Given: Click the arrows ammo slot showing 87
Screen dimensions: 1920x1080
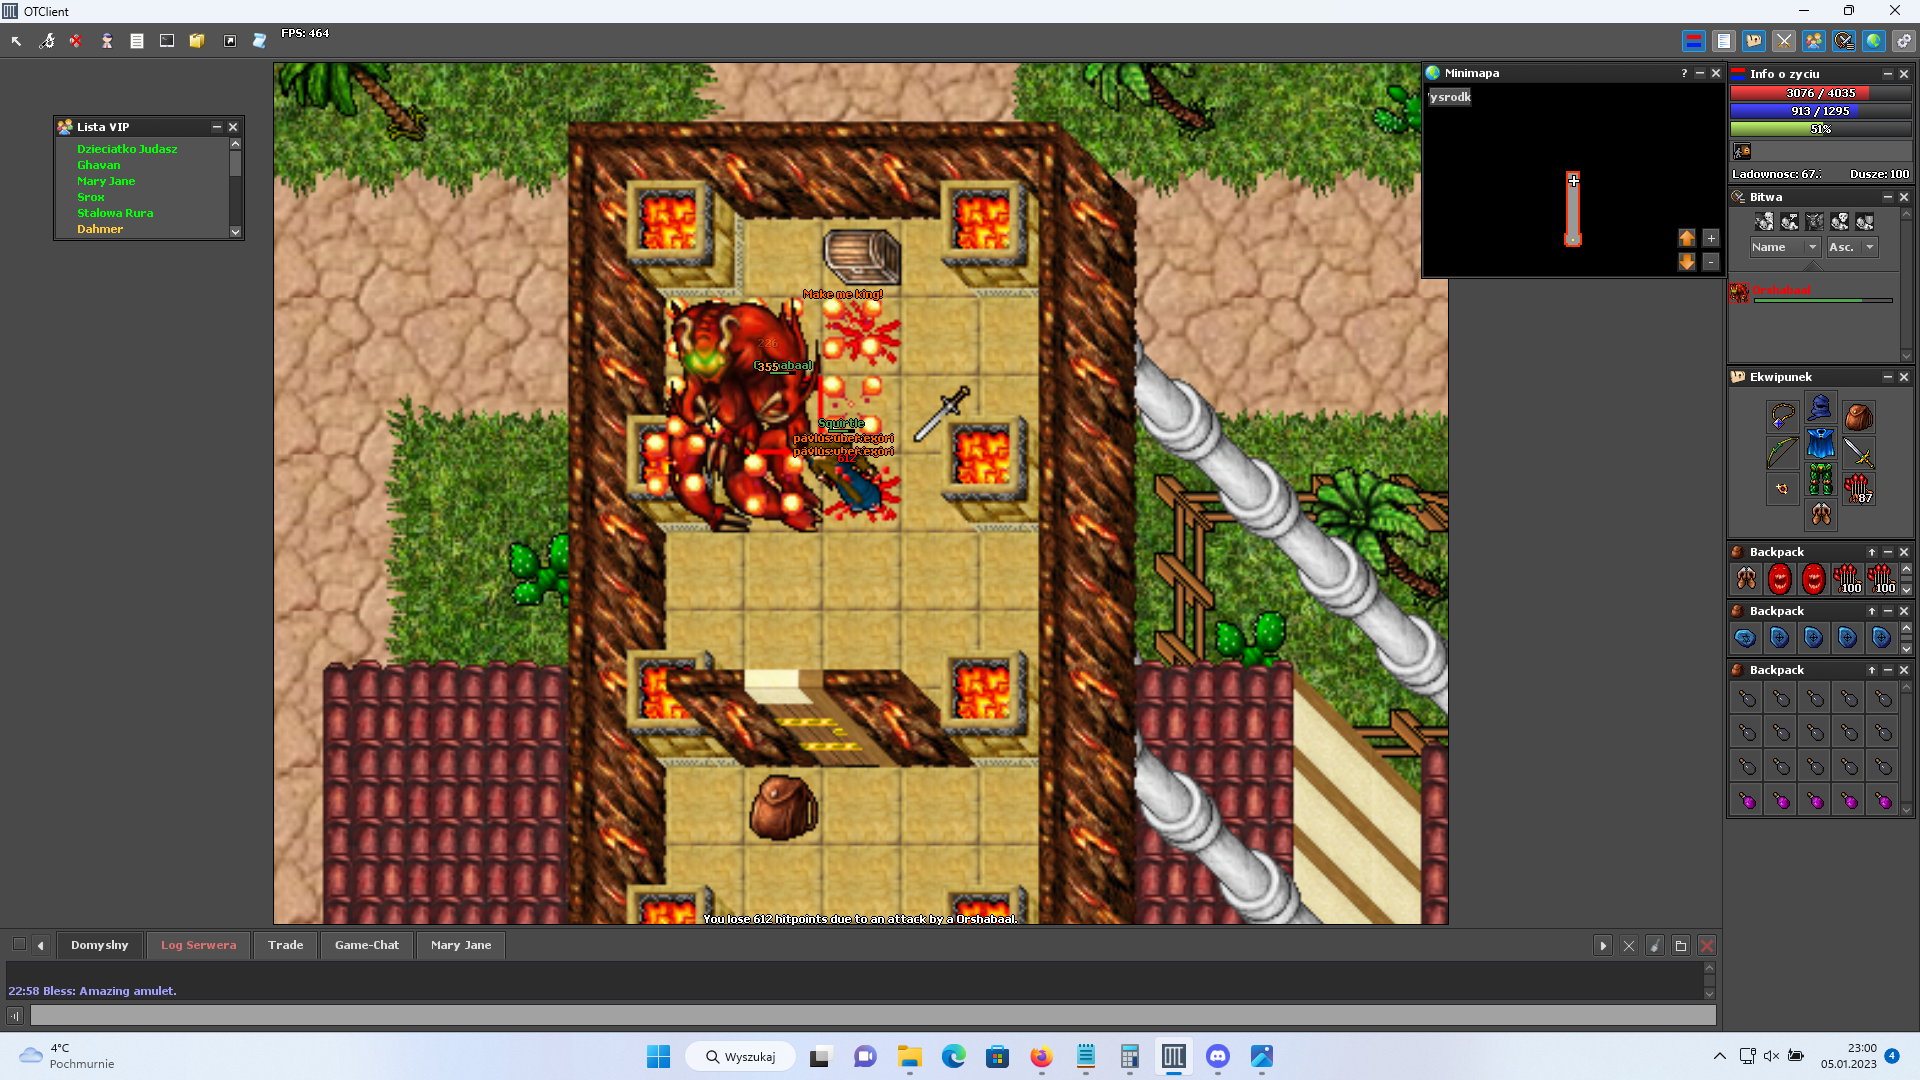Looking at the screenshot, I should point(1858,489).
